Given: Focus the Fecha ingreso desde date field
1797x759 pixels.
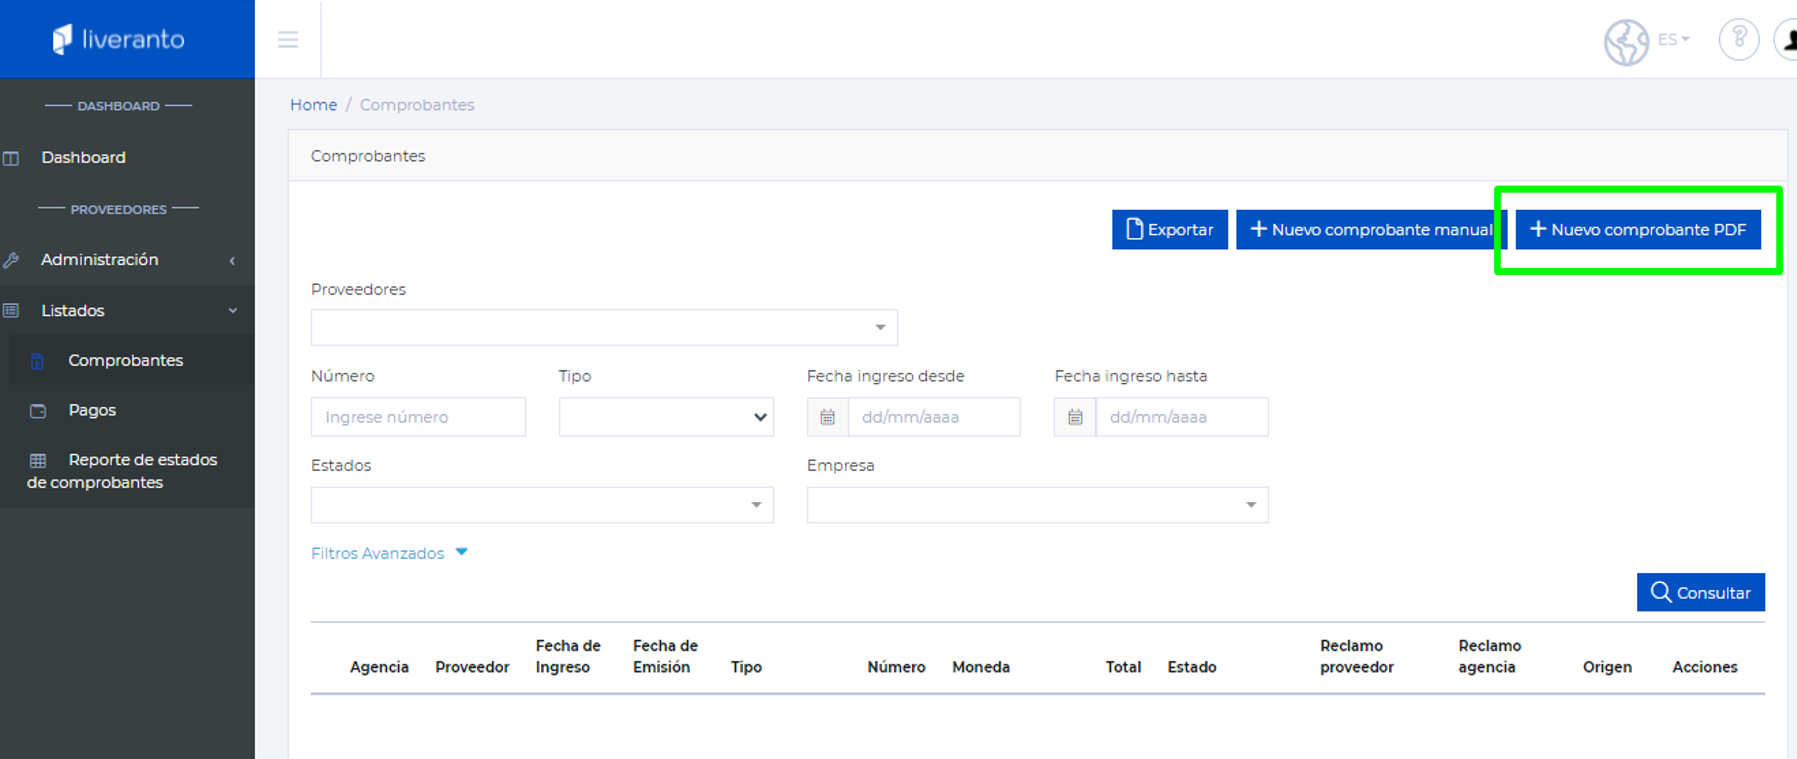Looking at the screenshot, I should tap(934, 417).
